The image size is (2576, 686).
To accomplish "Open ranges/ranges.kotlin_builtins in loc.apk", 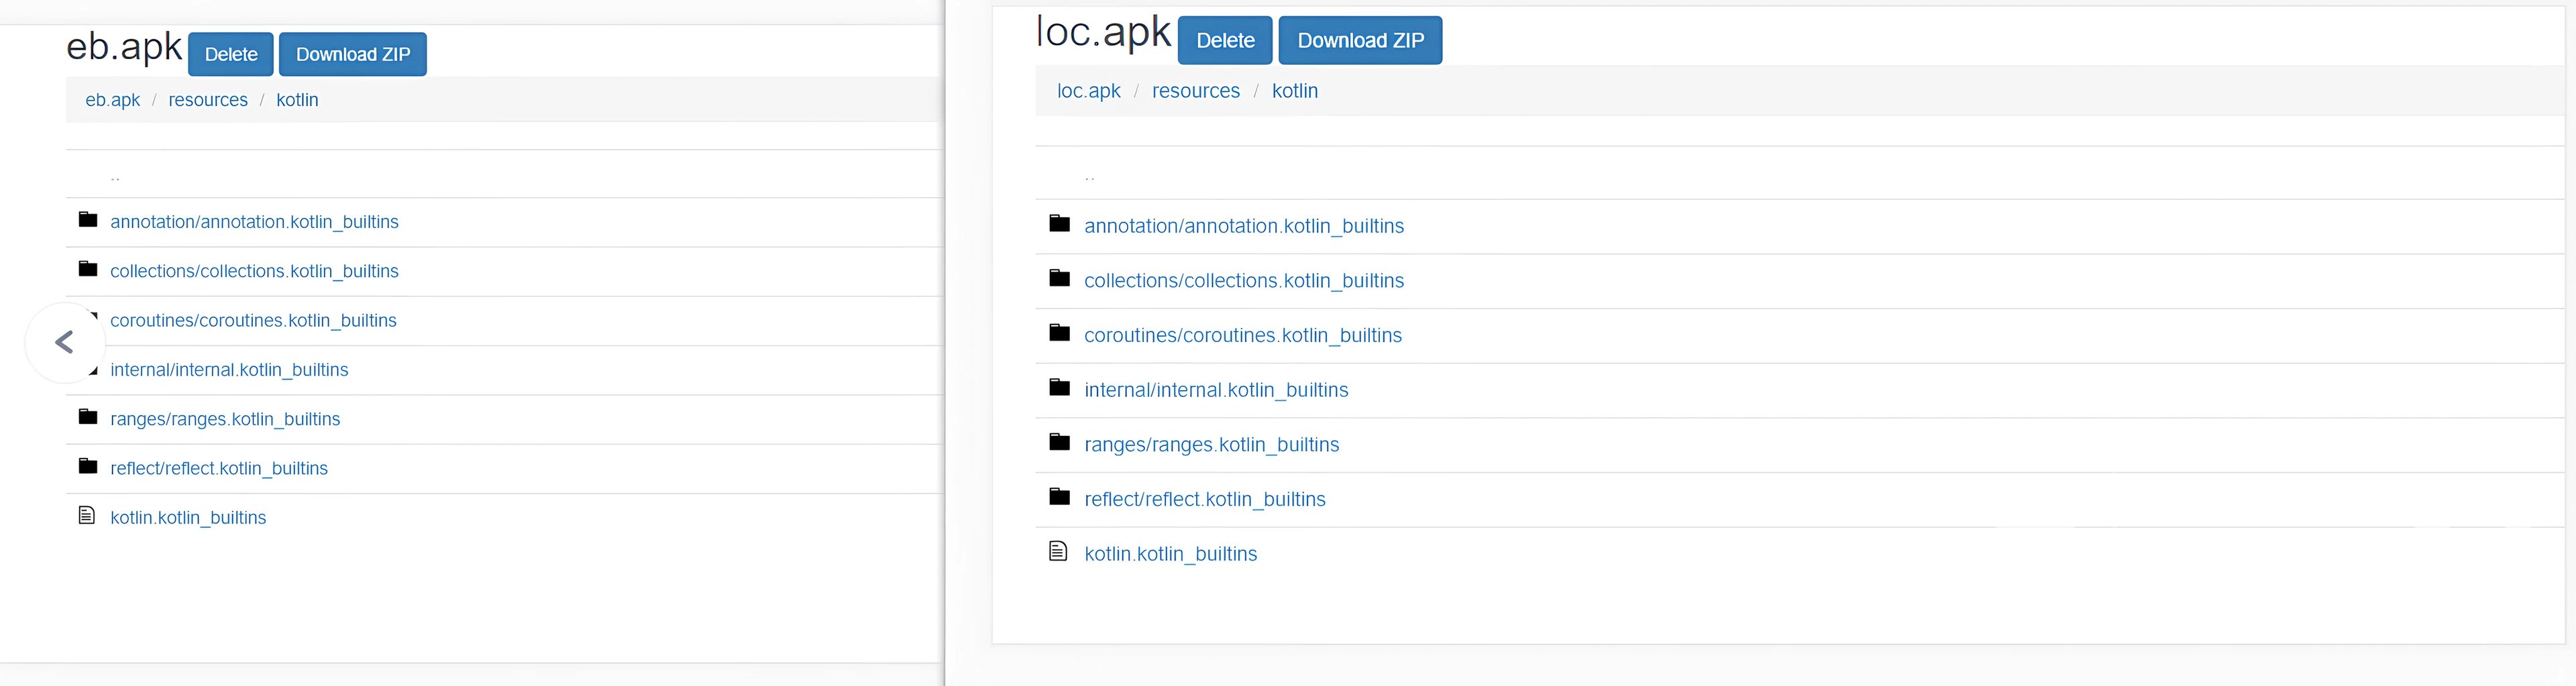I will (x=1212, y=444).
